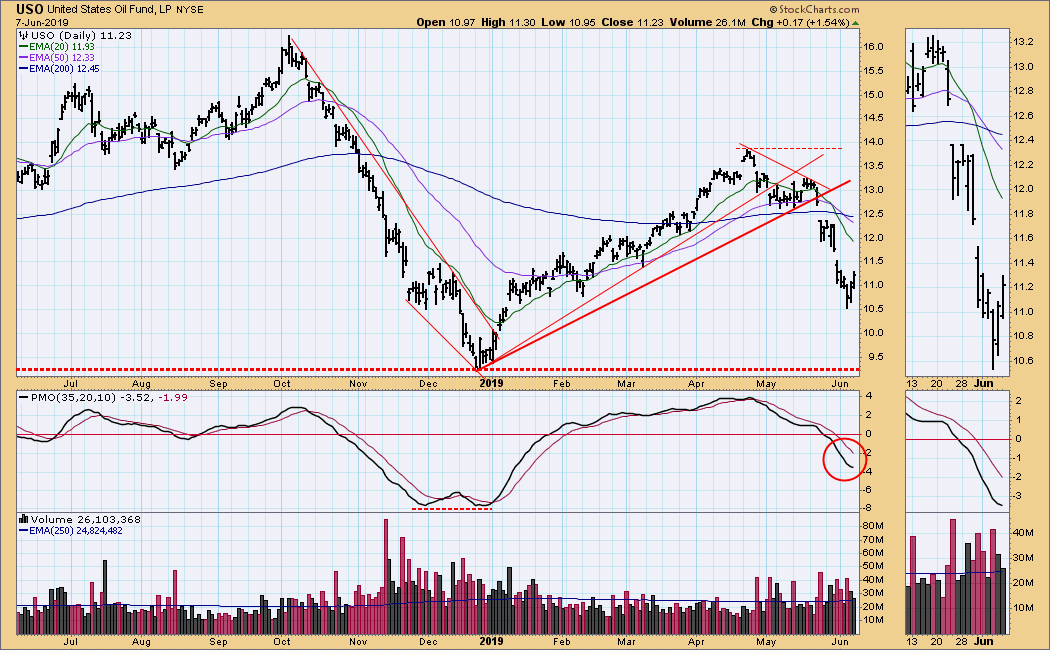Click the Volume 26,103,368 legend entry

86,519
